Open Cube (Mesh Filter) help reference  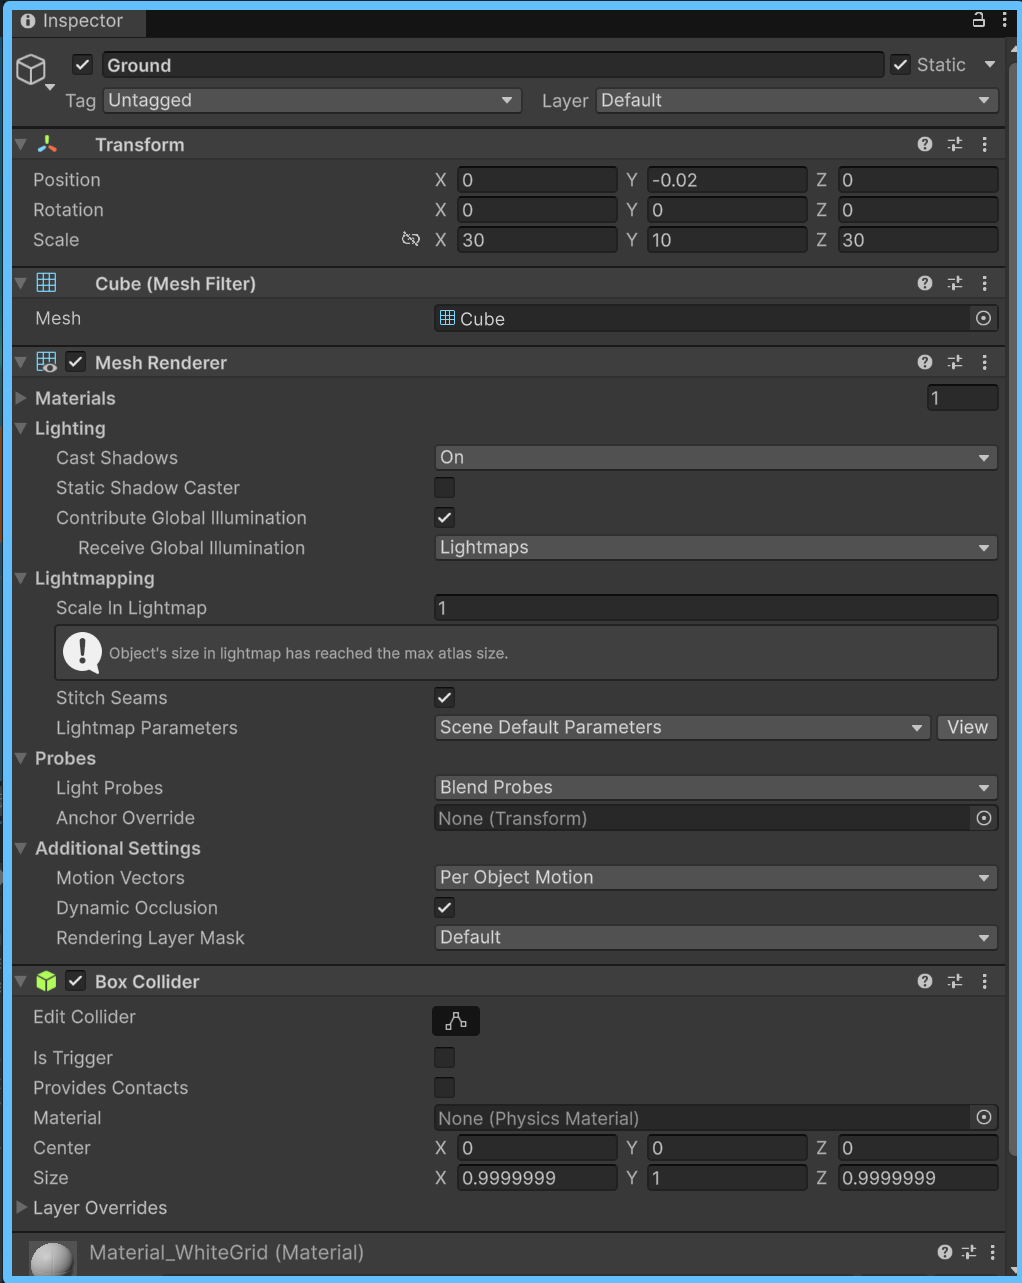[x=925, y=283]
